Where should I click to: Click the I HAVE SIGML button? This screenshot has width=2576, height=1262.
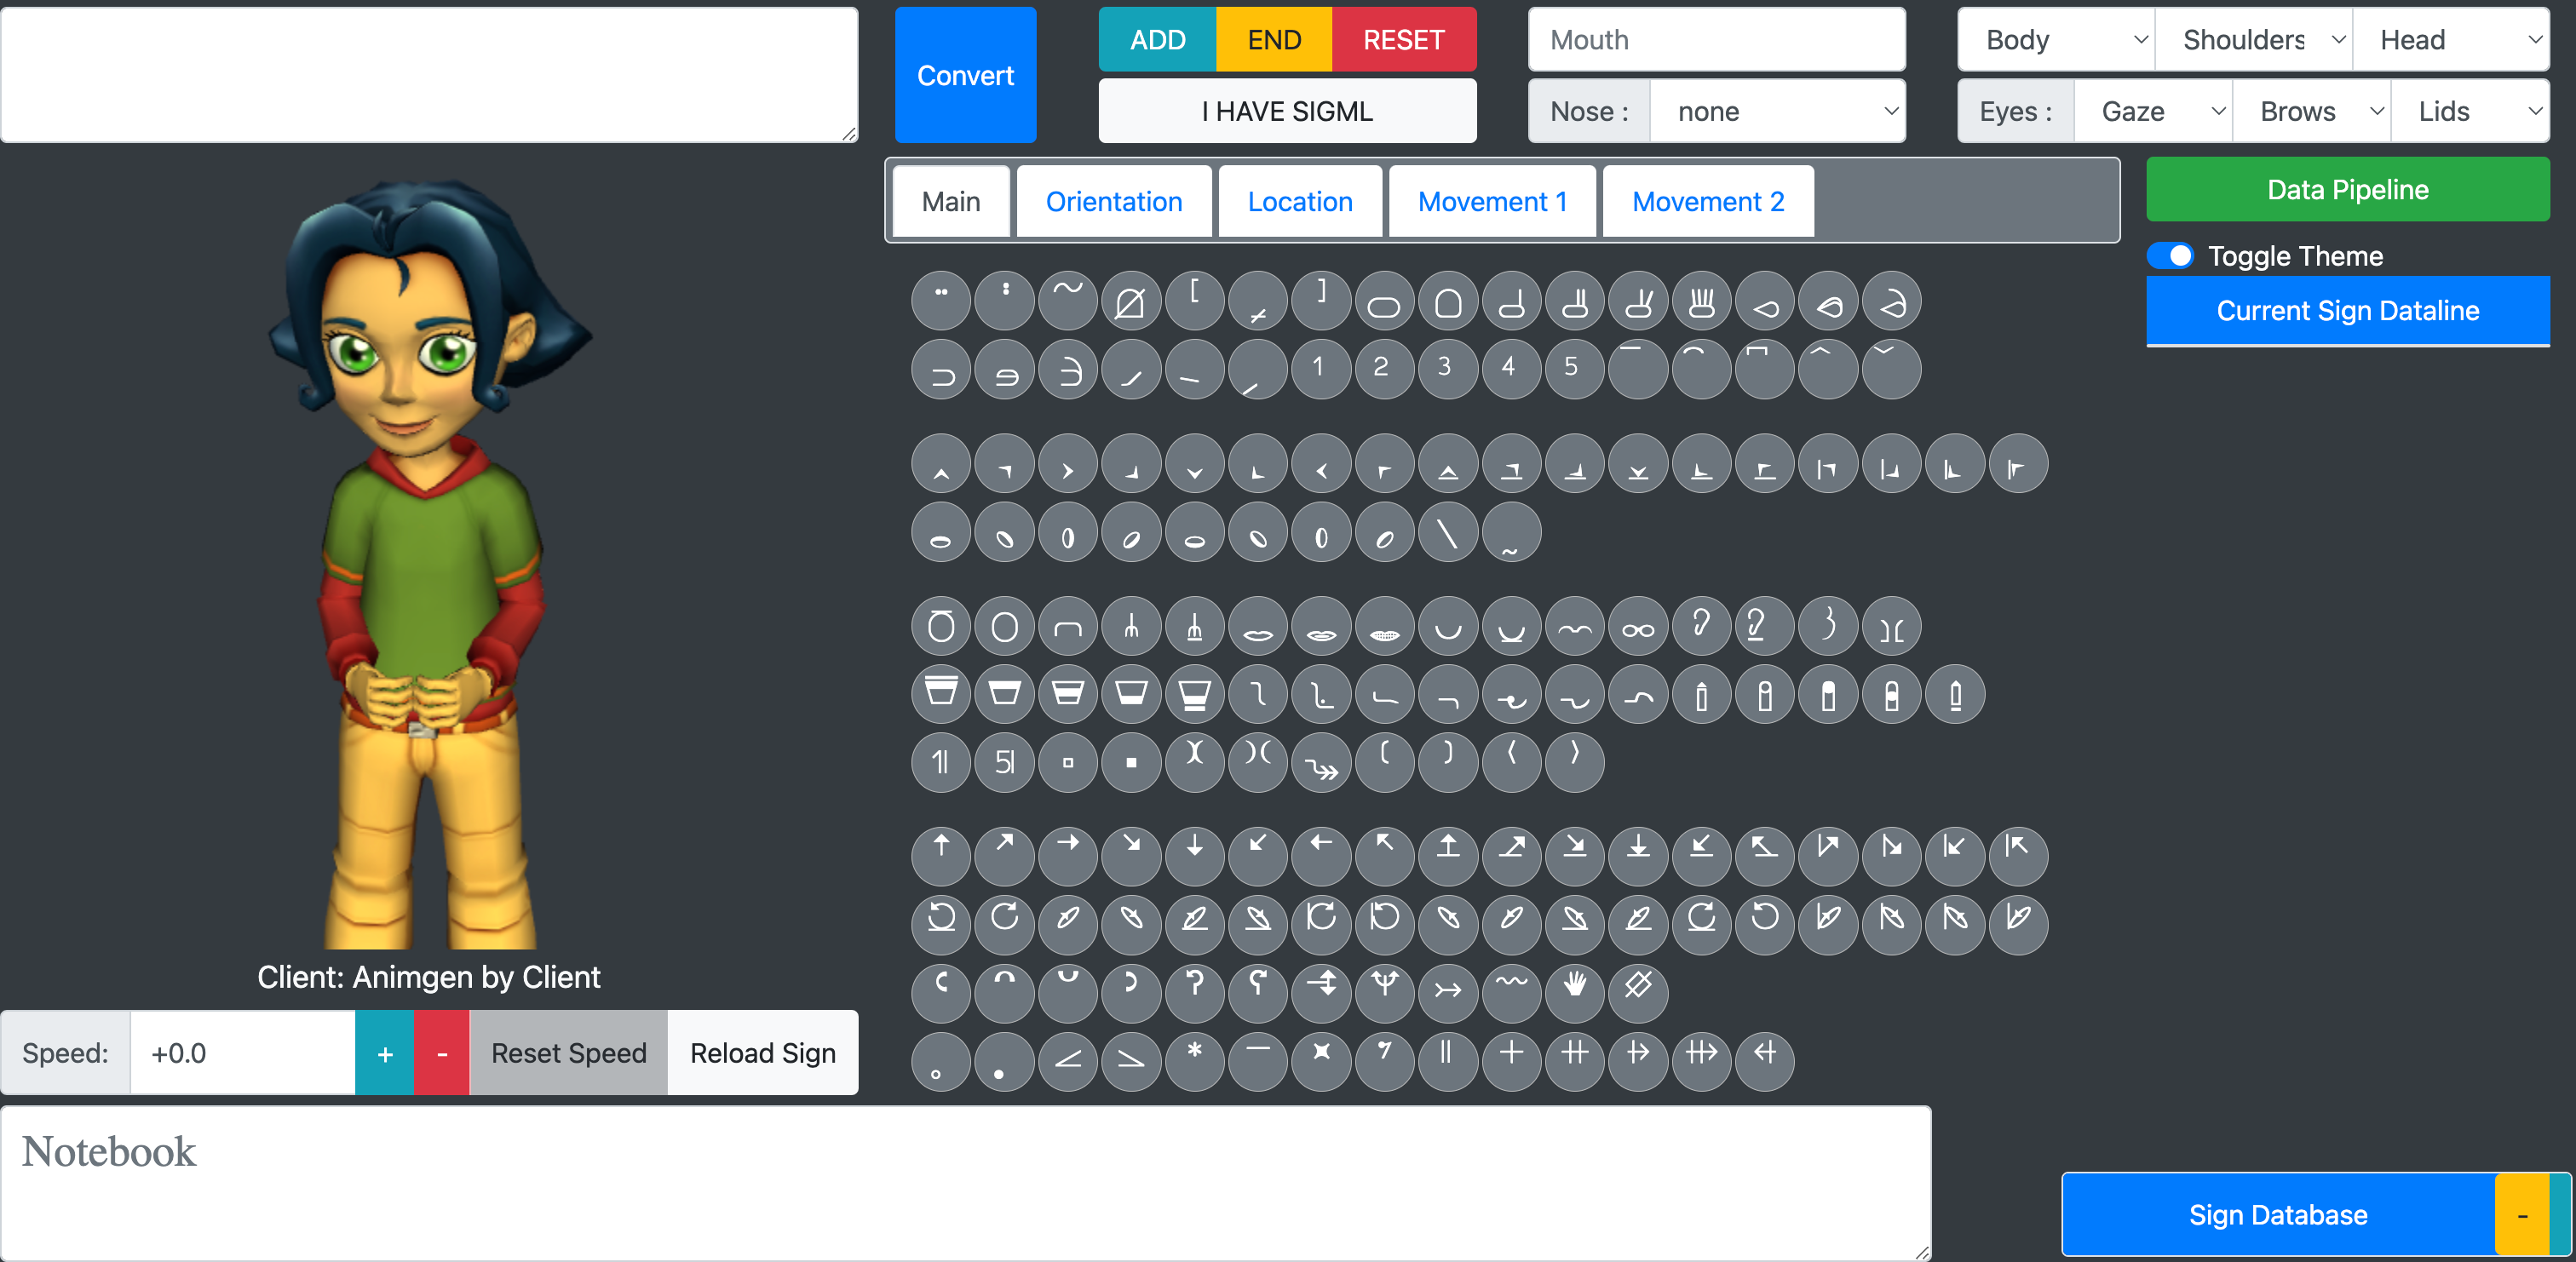coord(1288,111)
